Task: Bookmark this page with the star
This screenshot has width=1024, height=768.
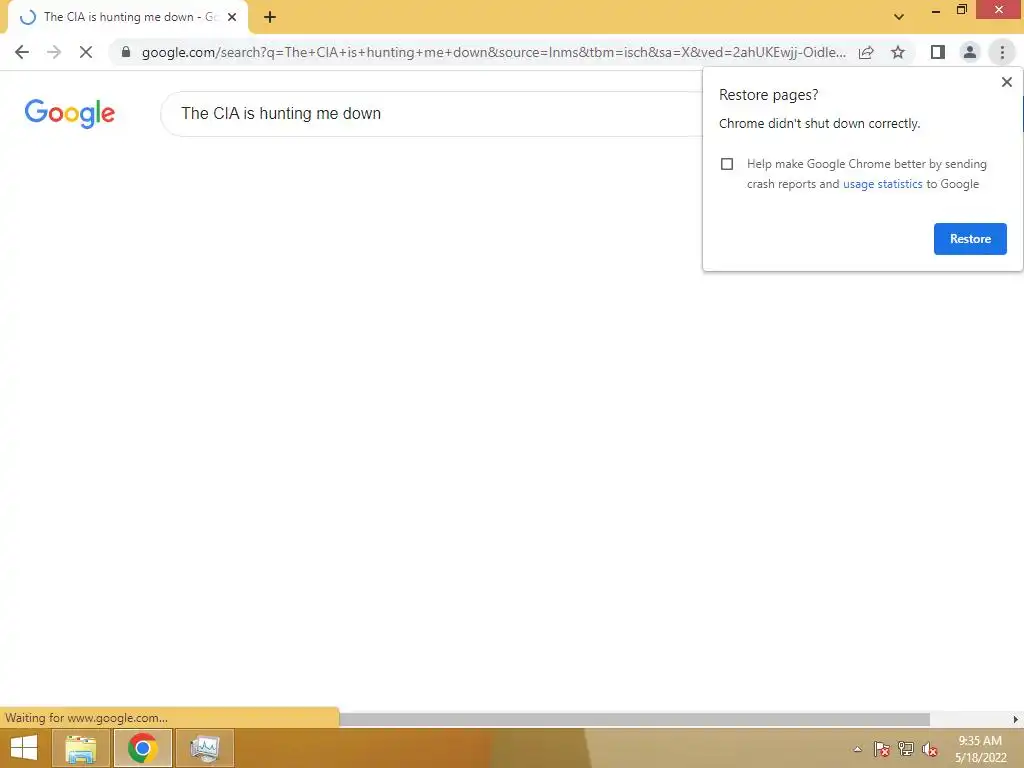Action: pyautogui.click(x=898, y=52)
